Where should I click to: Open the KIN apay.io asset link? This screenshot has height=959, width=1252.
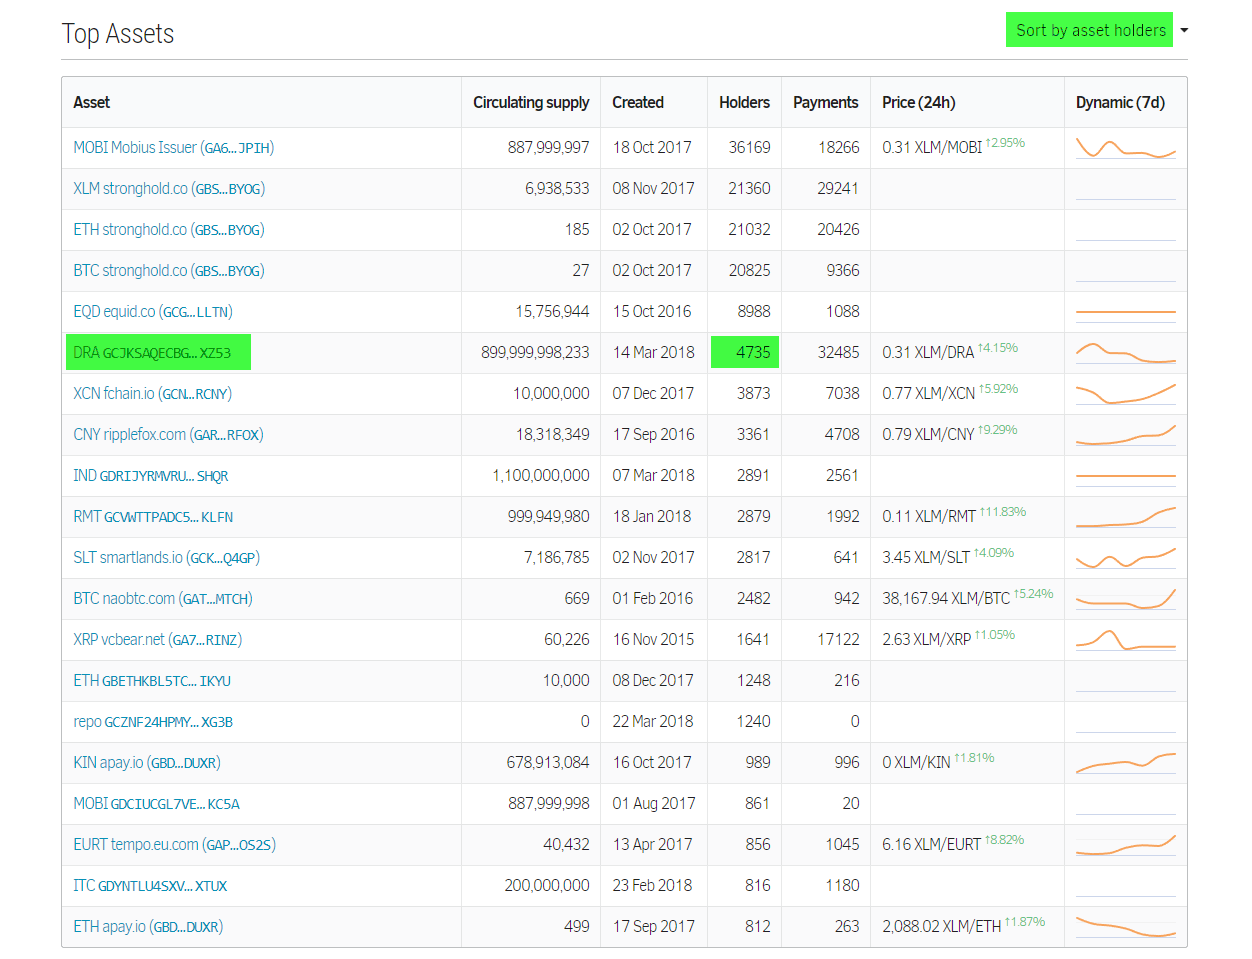147,763
